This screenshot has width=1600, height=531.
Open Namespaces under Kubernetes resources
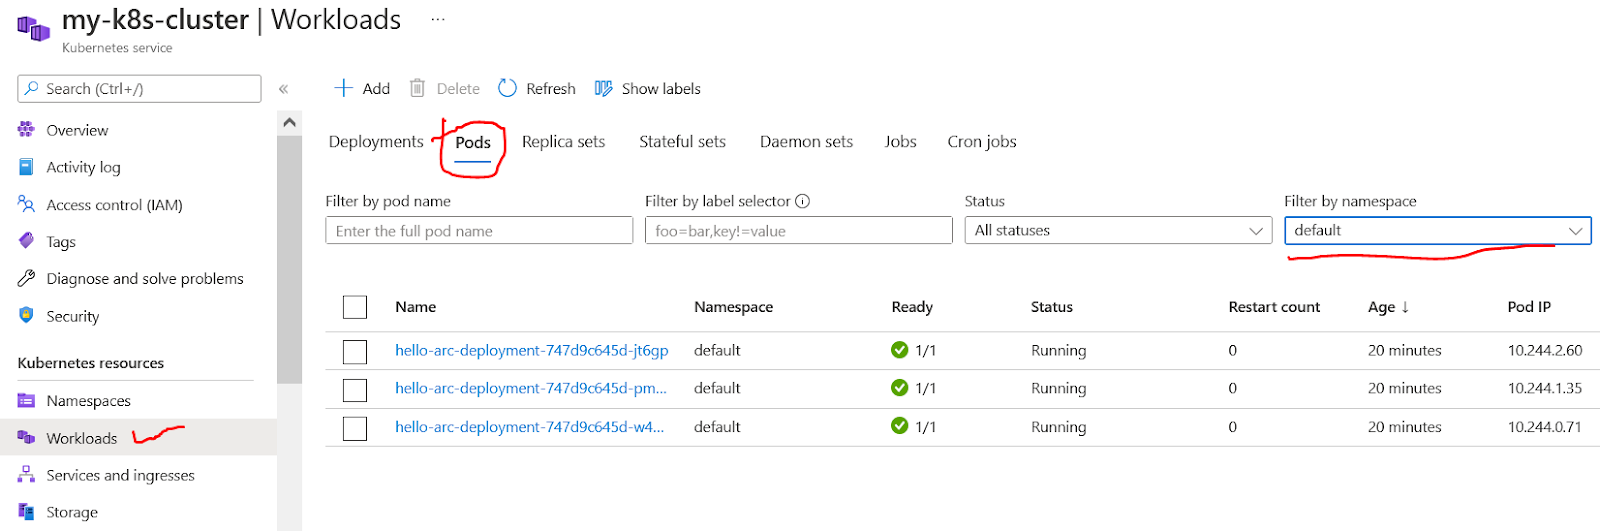[x=88, y=400]
